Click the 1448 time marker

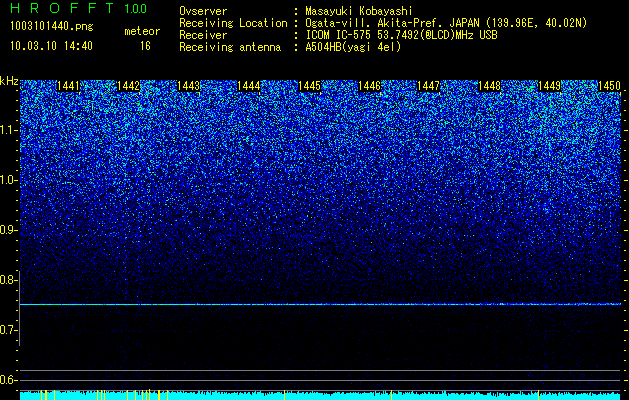pyautogui.click(x=489, y=86)
